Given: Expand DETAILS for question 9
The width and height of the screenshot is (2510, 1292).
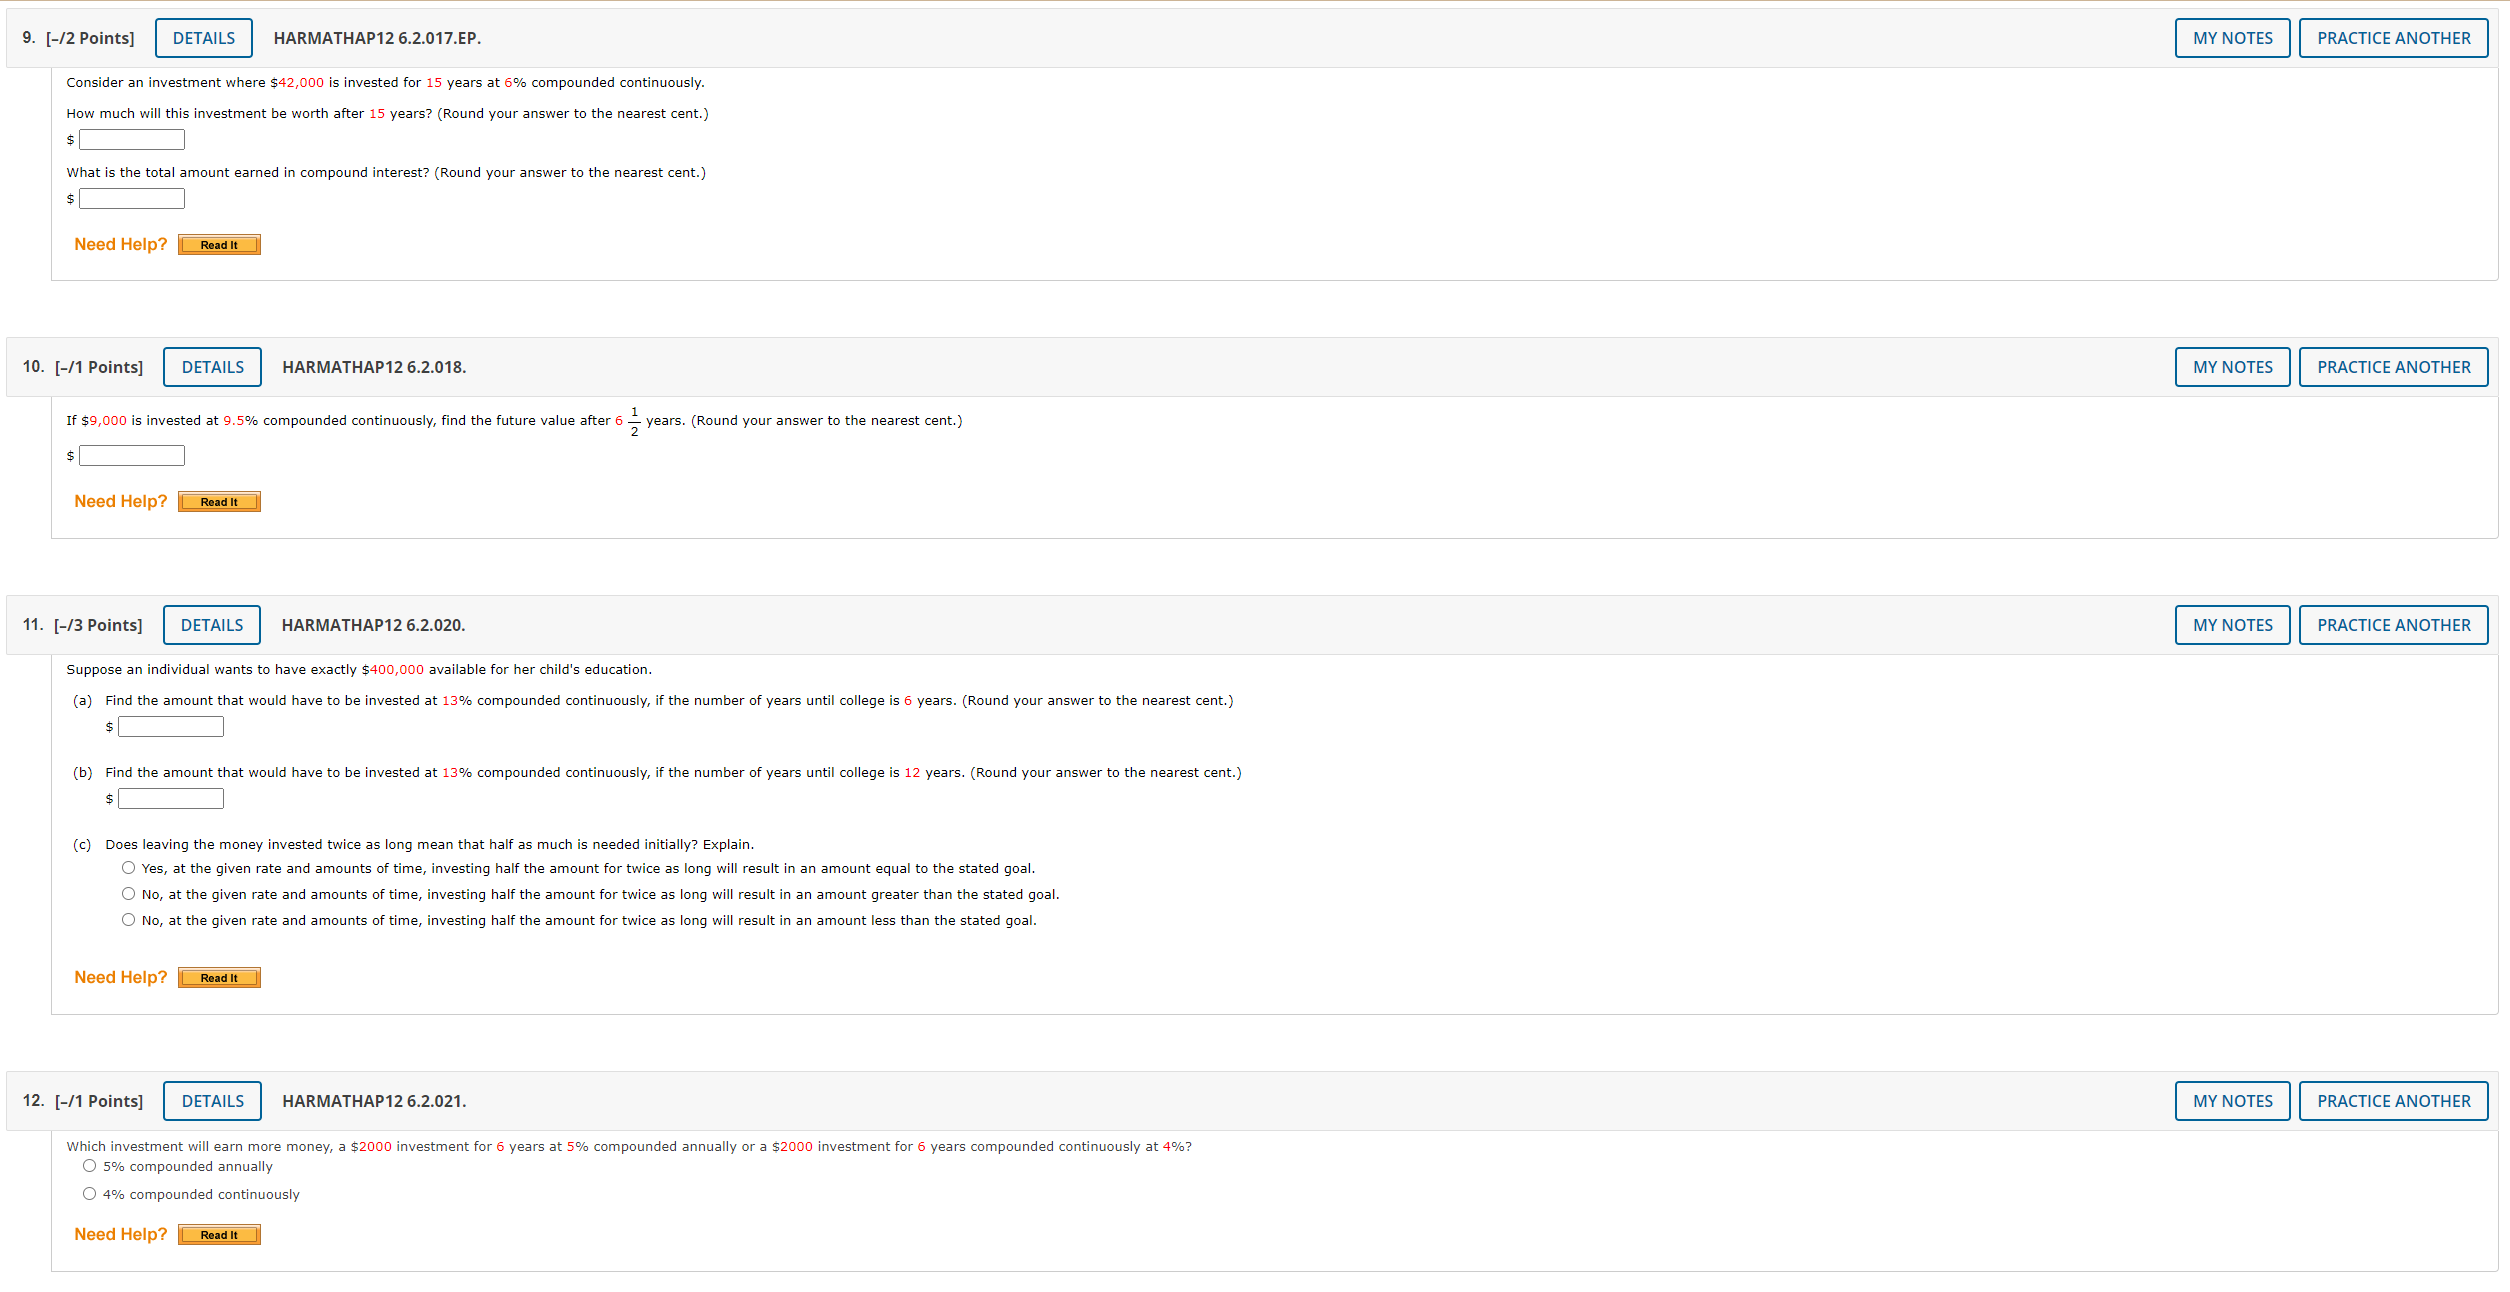Looking at the screenshot, I should [204, 38].
